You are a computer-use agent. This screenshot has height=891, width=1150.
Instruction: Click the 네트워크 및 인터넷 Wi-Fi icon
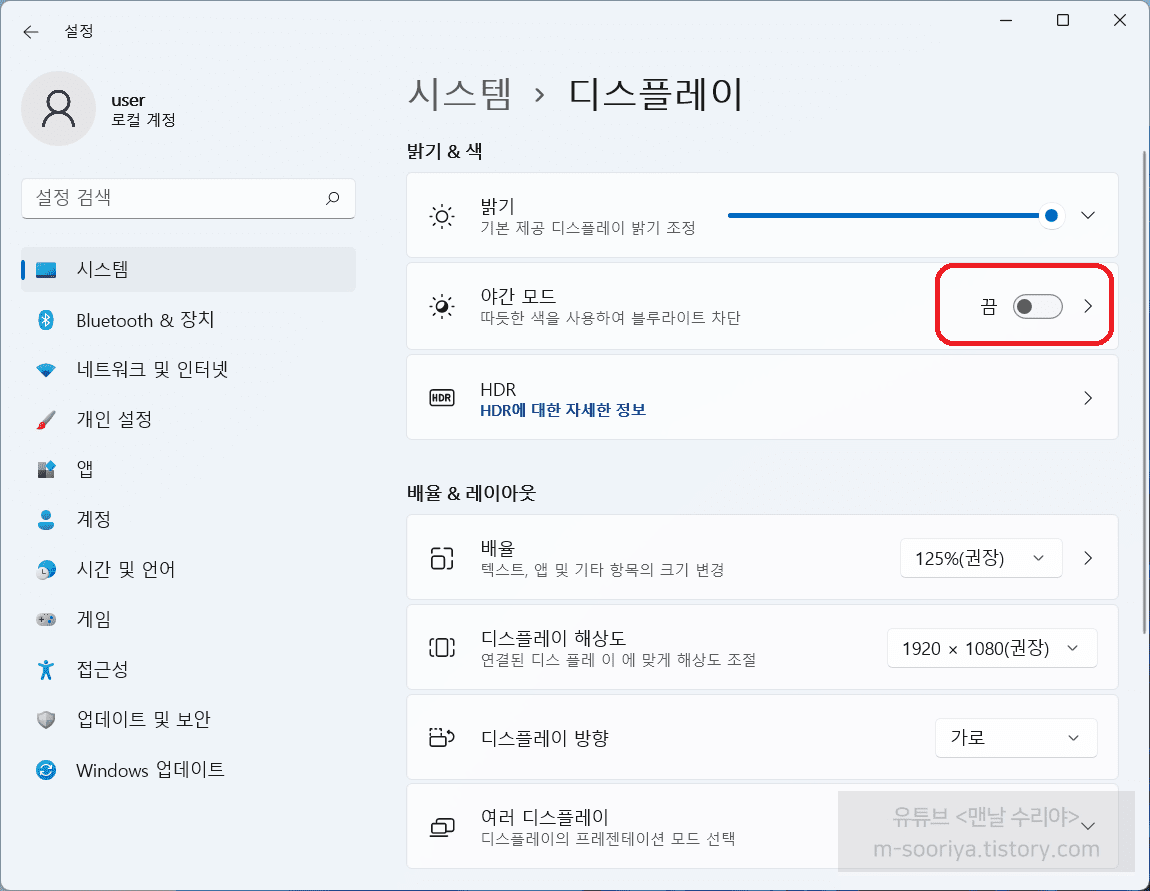[x=46, y=370]
